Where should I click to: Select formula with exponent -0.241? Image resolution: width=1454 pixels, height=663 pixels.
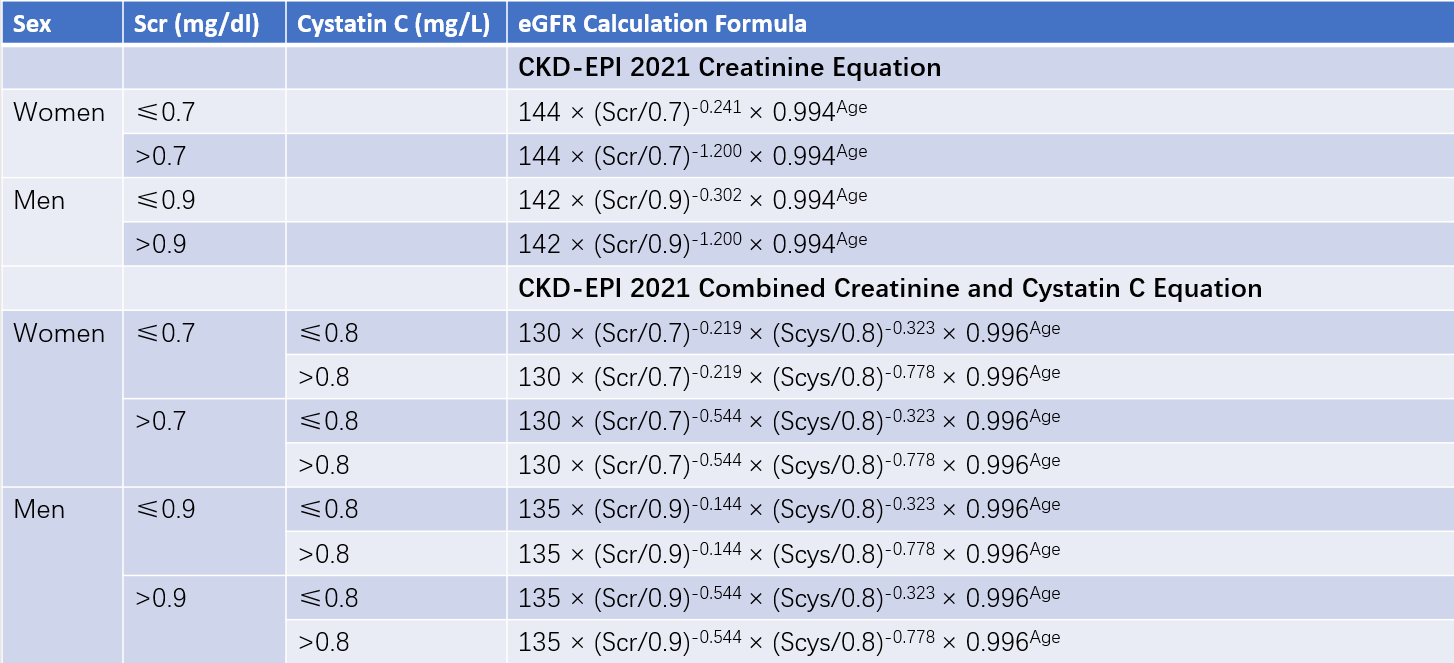[692, 113]
